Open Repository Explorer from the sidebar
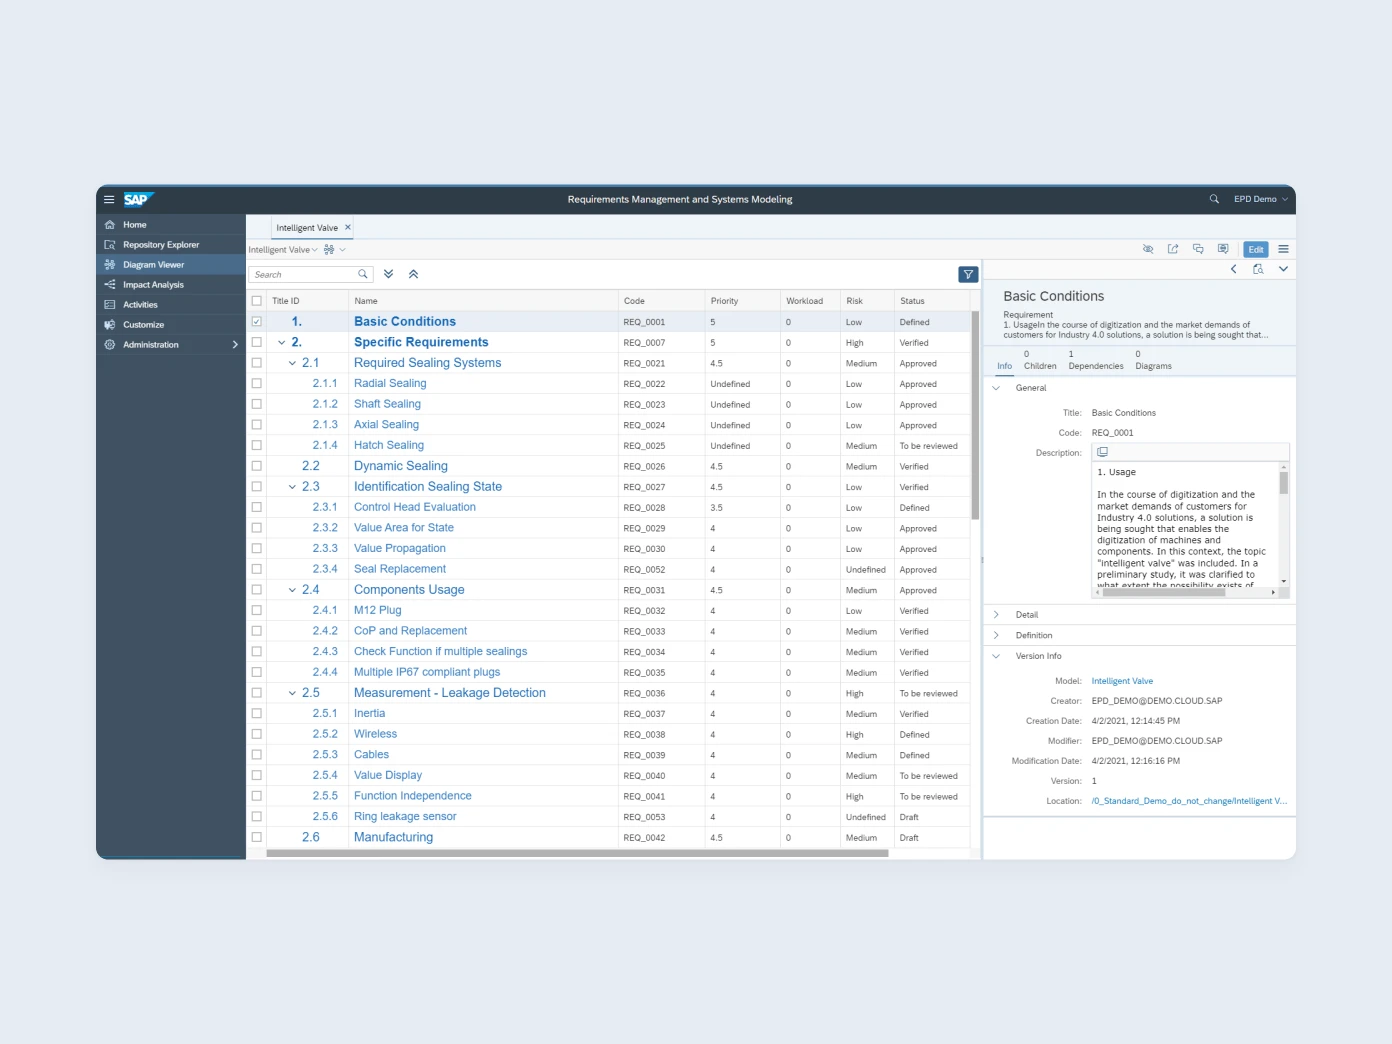 click(160, 244)
